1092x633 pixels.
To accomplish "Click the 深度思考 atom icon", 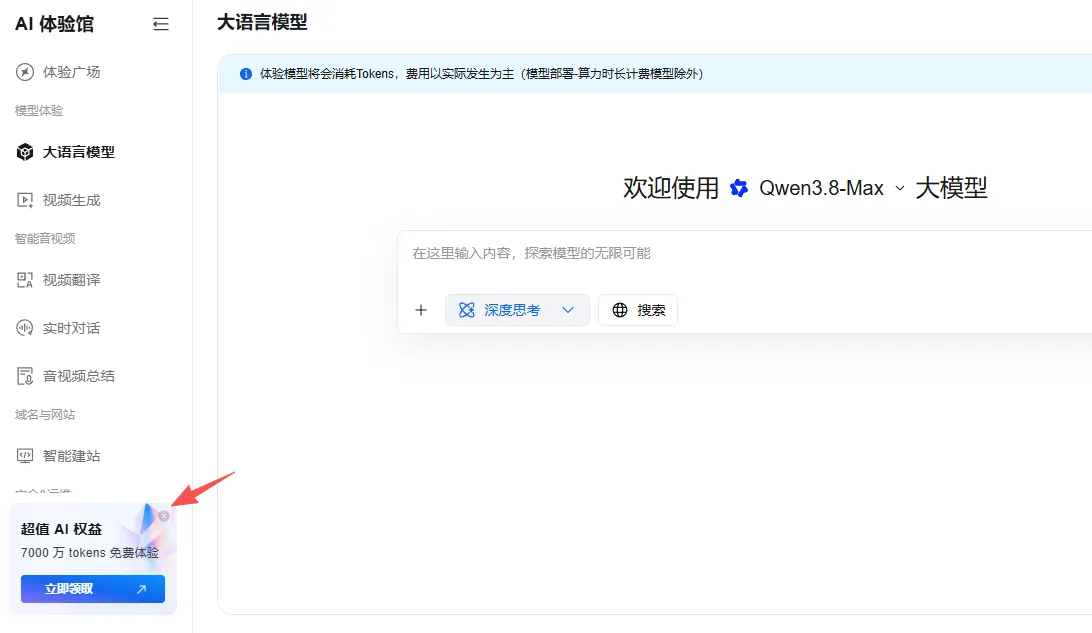I will coord(467,310).
